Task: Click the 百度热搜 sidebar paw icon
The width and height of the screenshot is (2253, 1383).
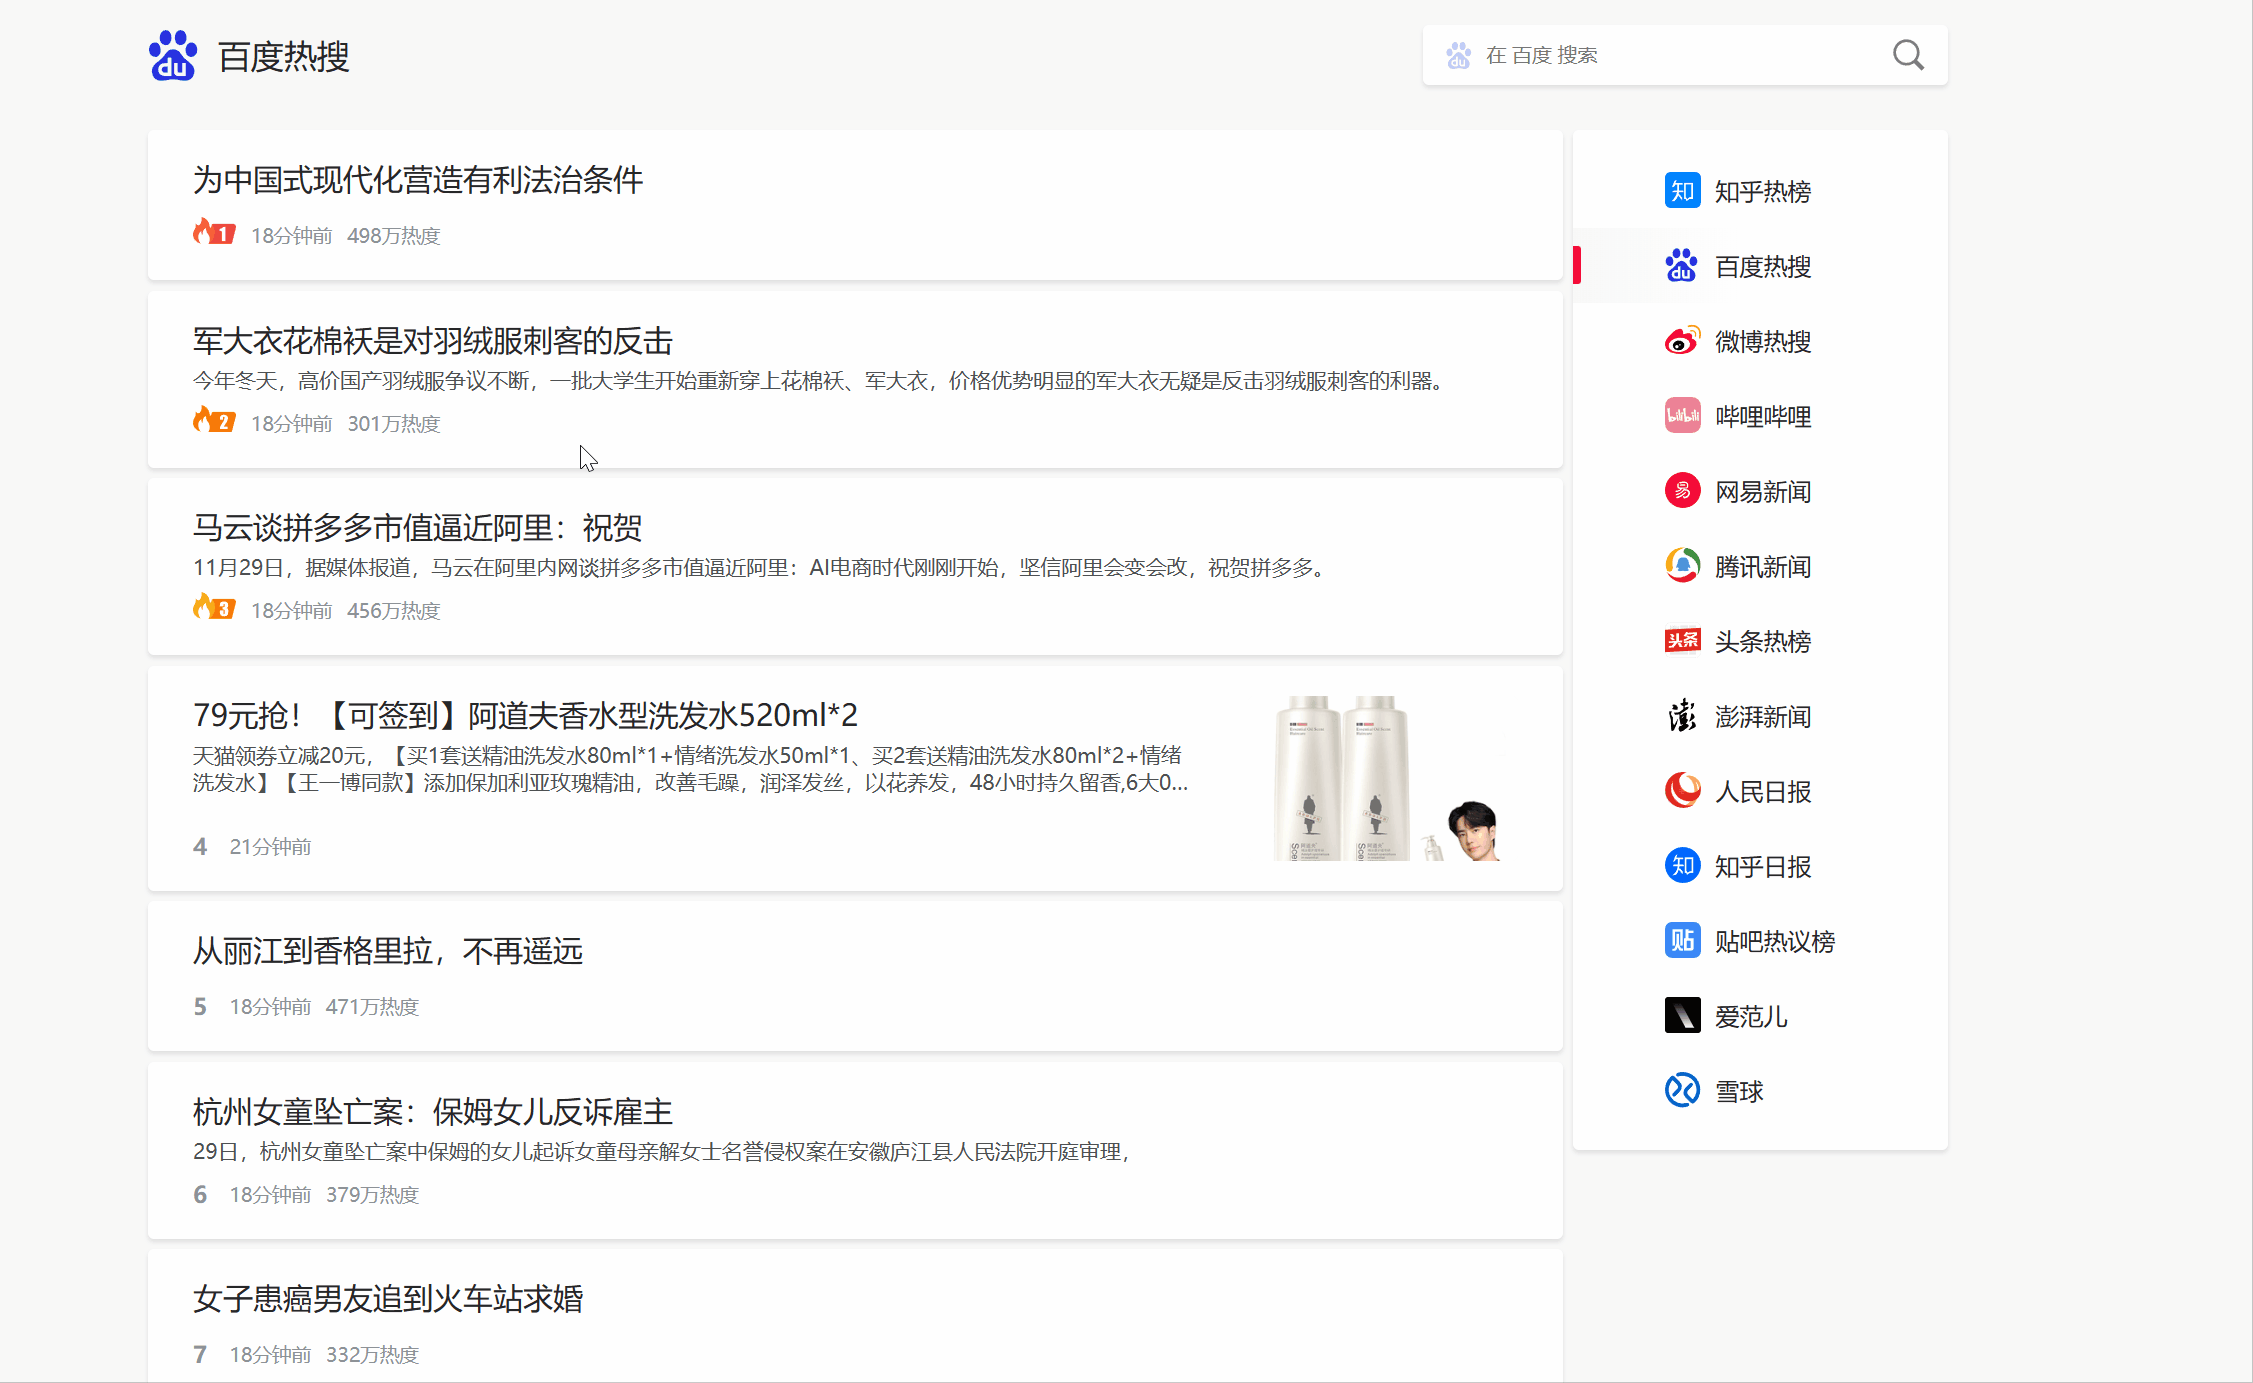Action: 1682,265
